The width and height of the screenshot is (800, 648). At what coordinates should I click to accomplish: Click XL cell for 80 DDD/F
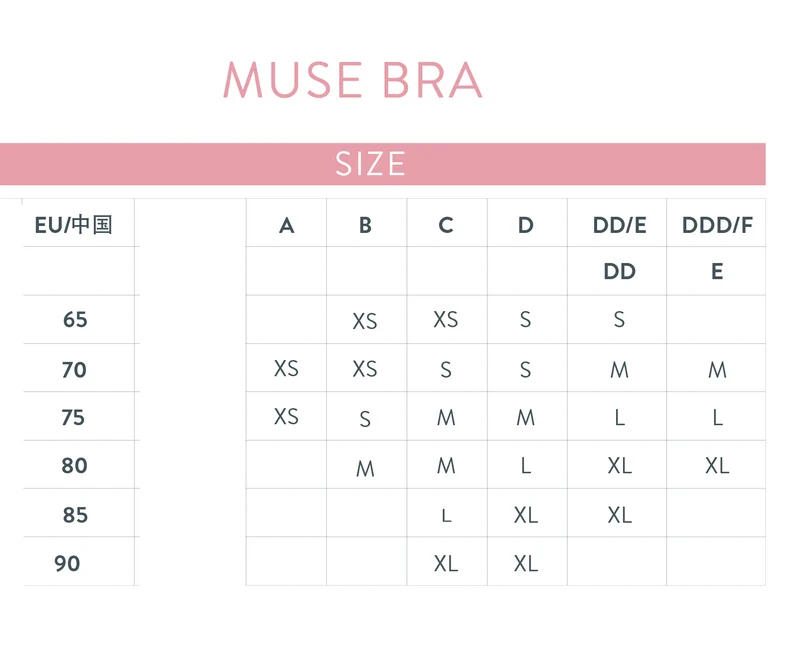pos(717,465)
